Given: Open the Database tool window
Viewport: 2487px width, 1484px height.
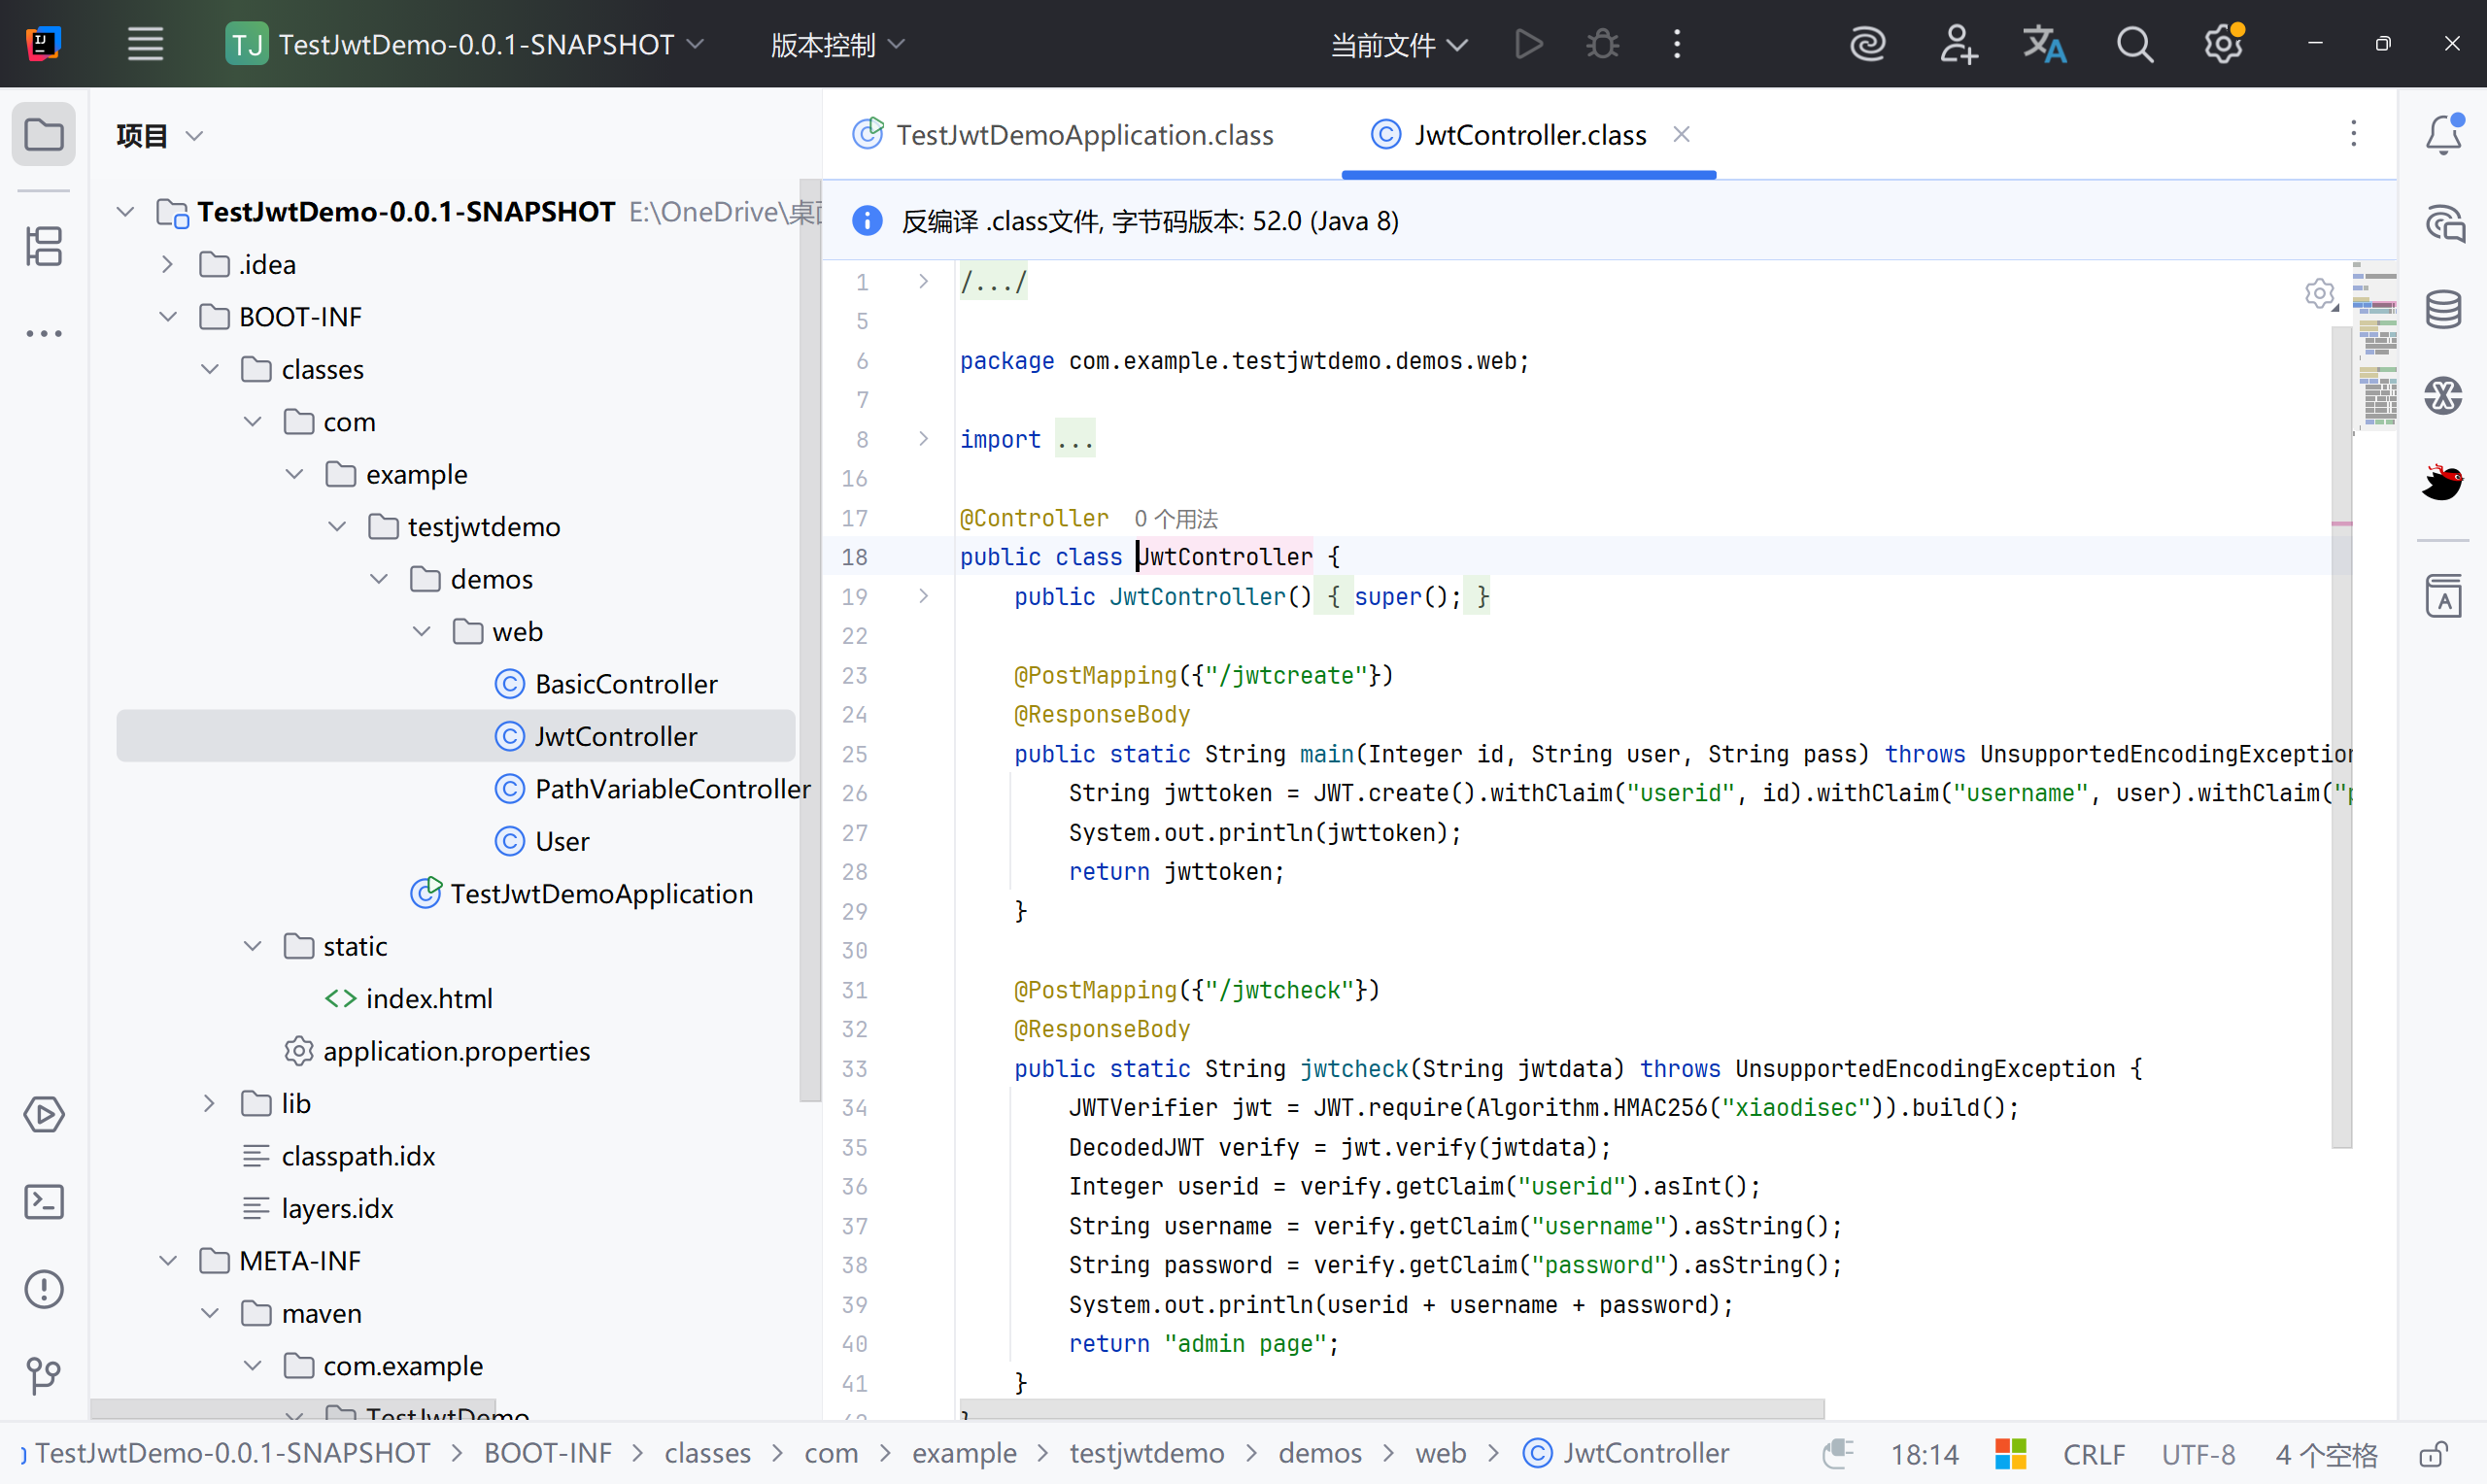Looking at the screenshot, I should coord(2443,309).
